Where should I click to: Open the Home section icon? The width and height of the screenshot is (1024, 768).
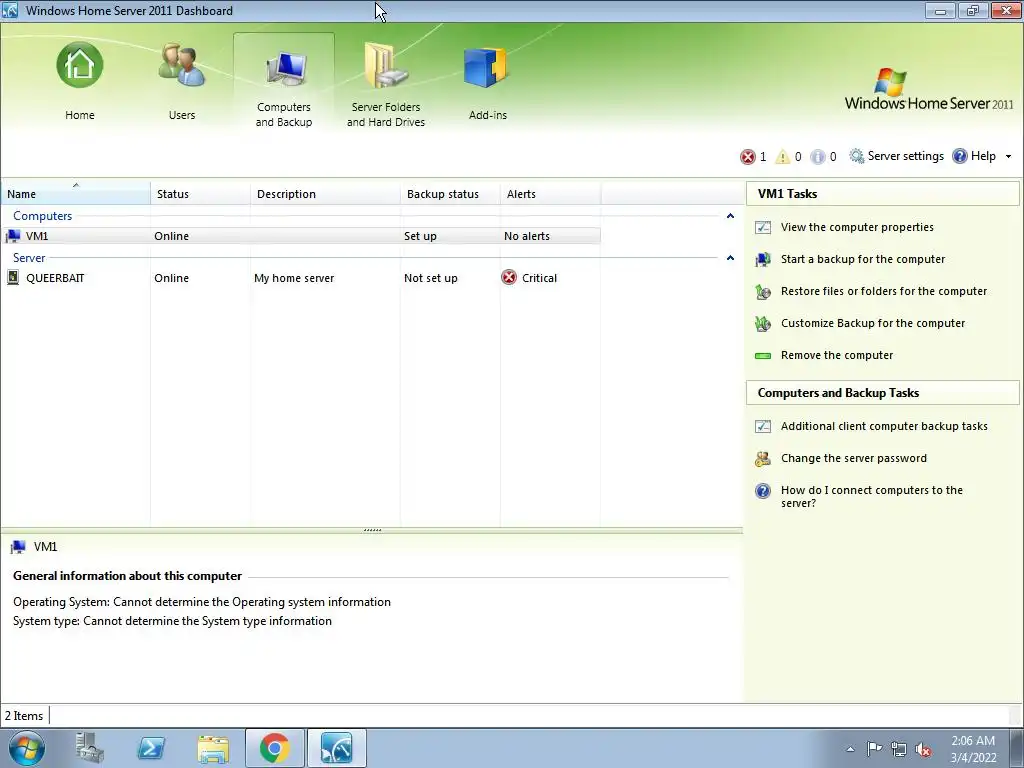pos(80,65)
